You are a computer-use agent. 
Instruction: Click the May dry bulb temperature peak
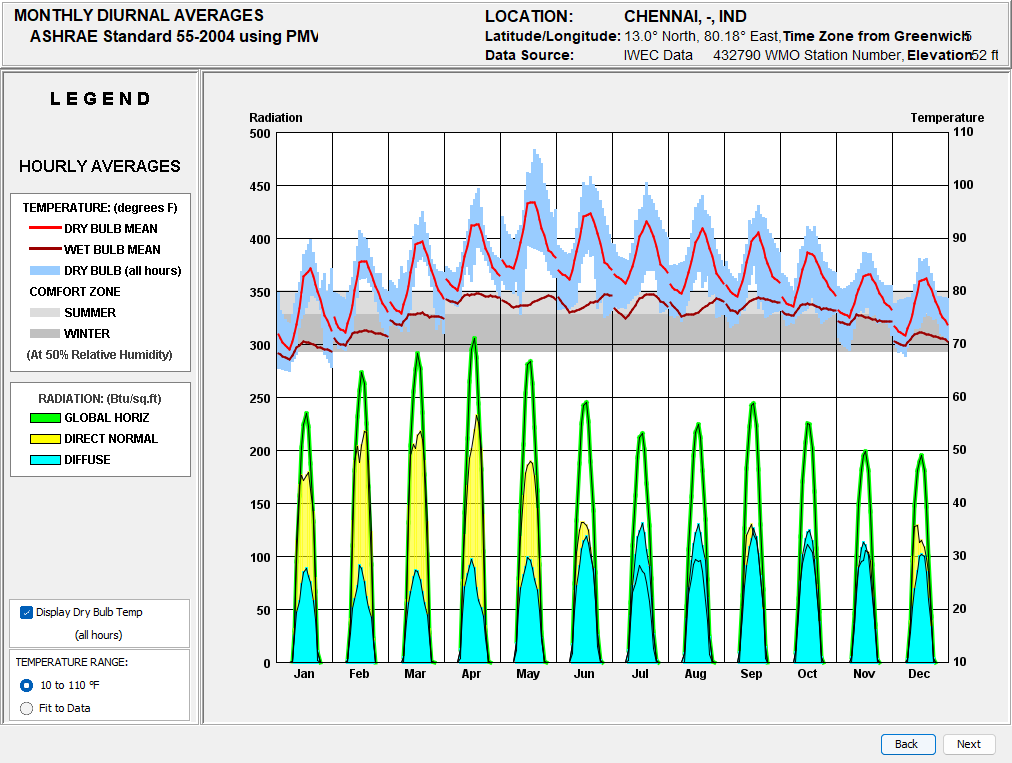532,203
